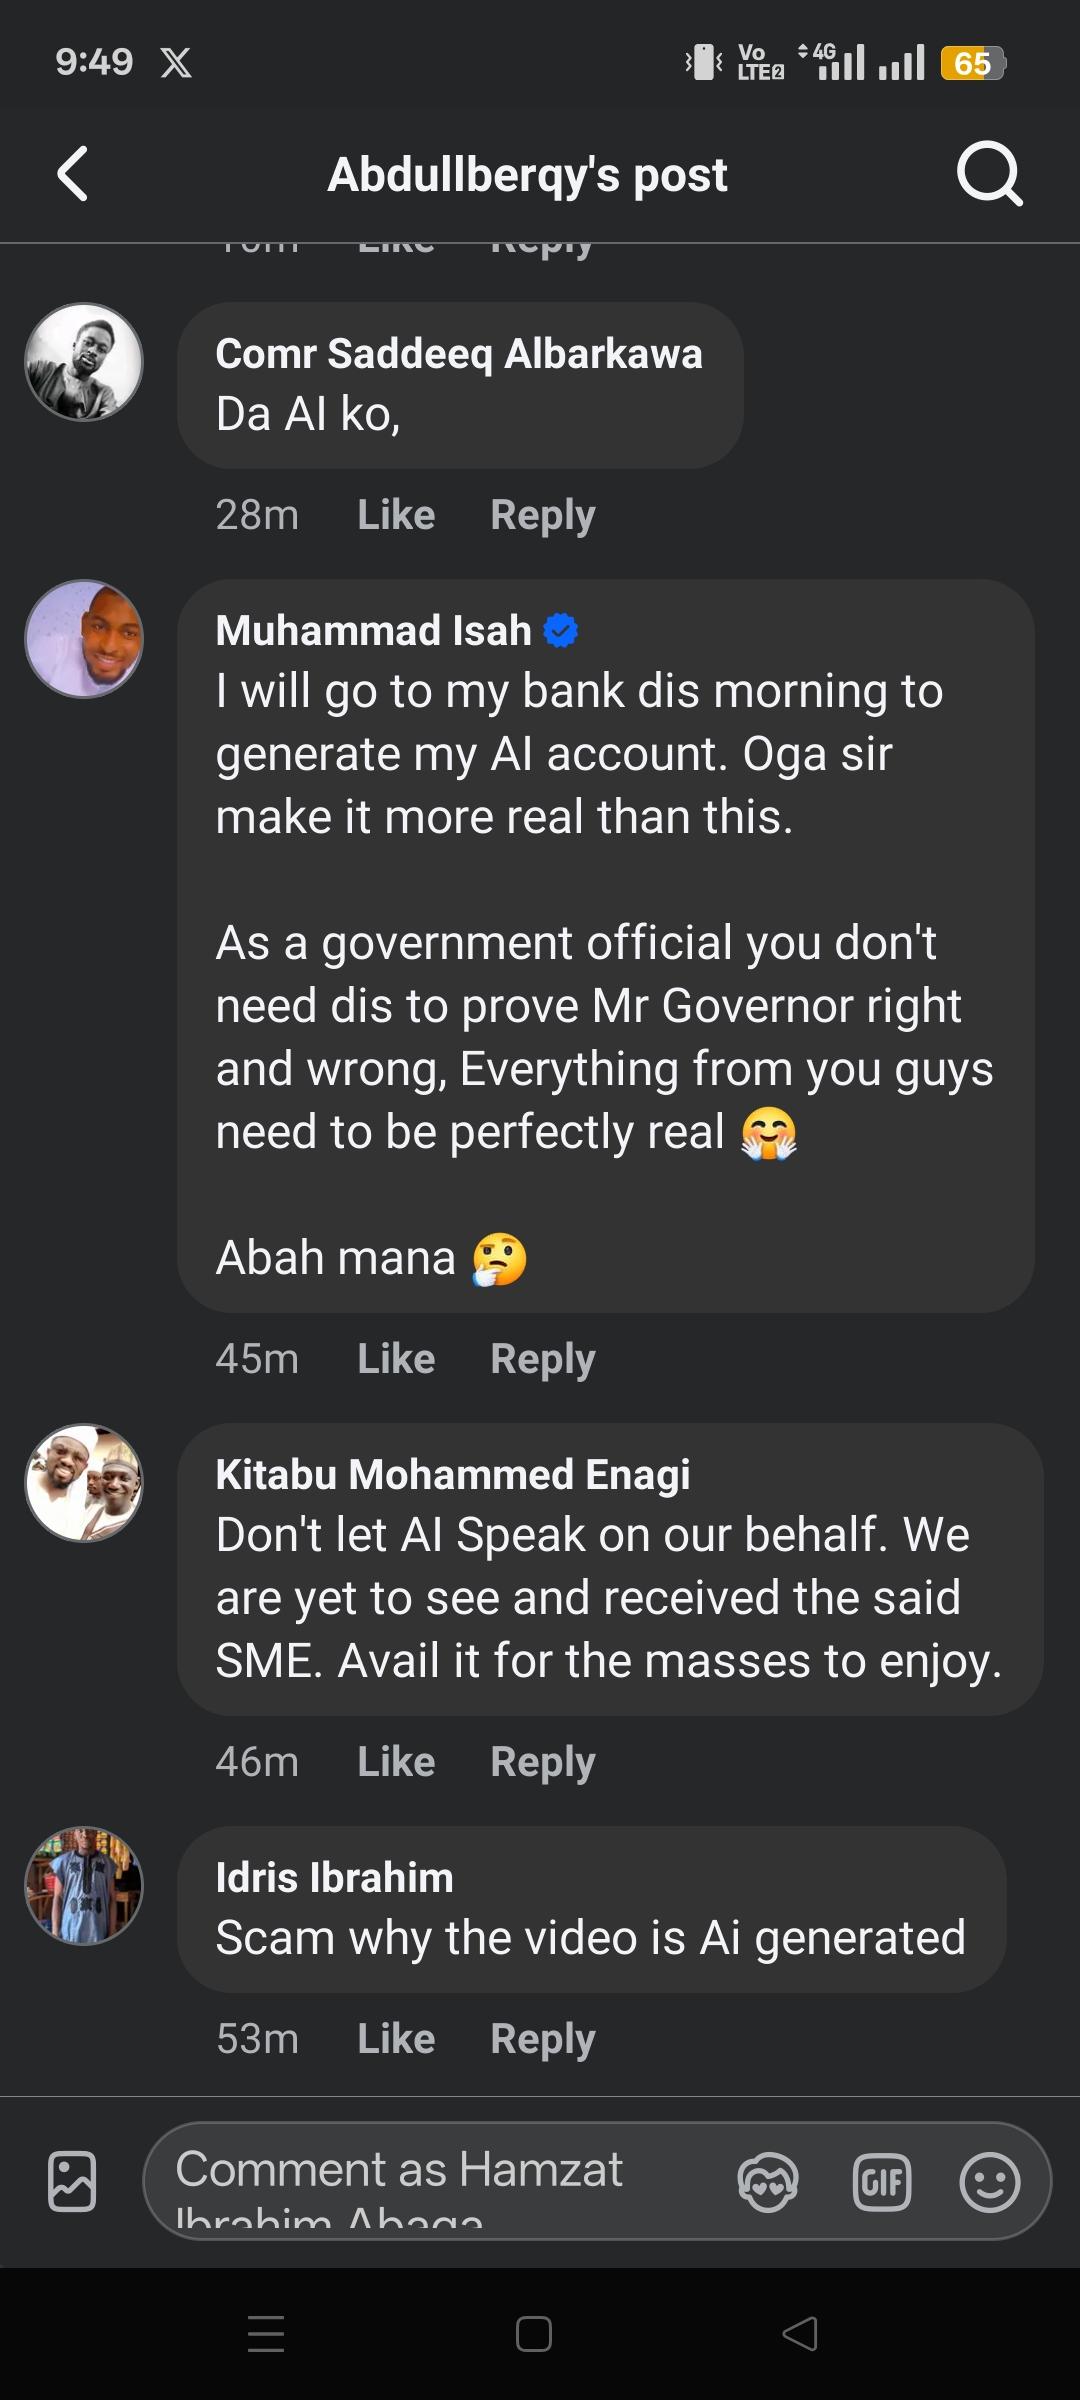Like Kitabu Mohammed Enagi's comment
The width and height of the screenshot is (1080, 2400).
tap(396, 1762)
